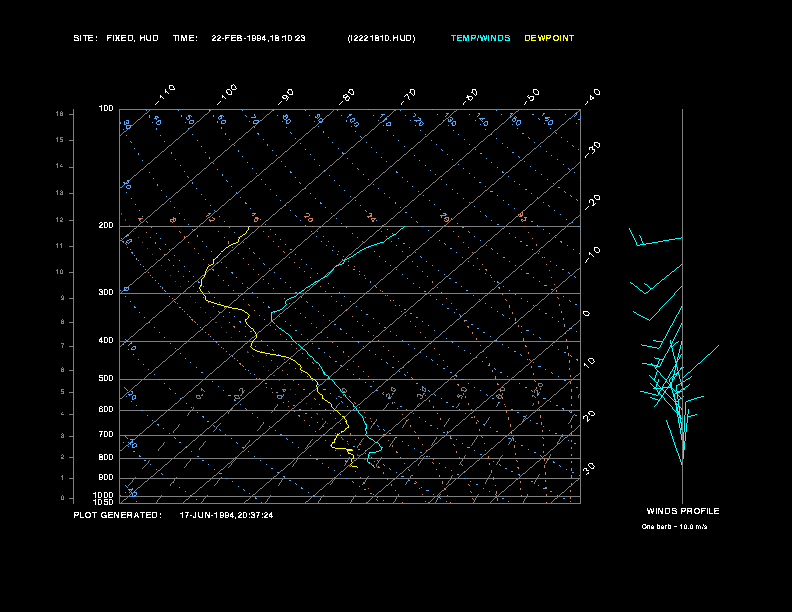Click the 2 tick on the height axis
Screen dimensions: 792x612
click(x=63, y=457)
